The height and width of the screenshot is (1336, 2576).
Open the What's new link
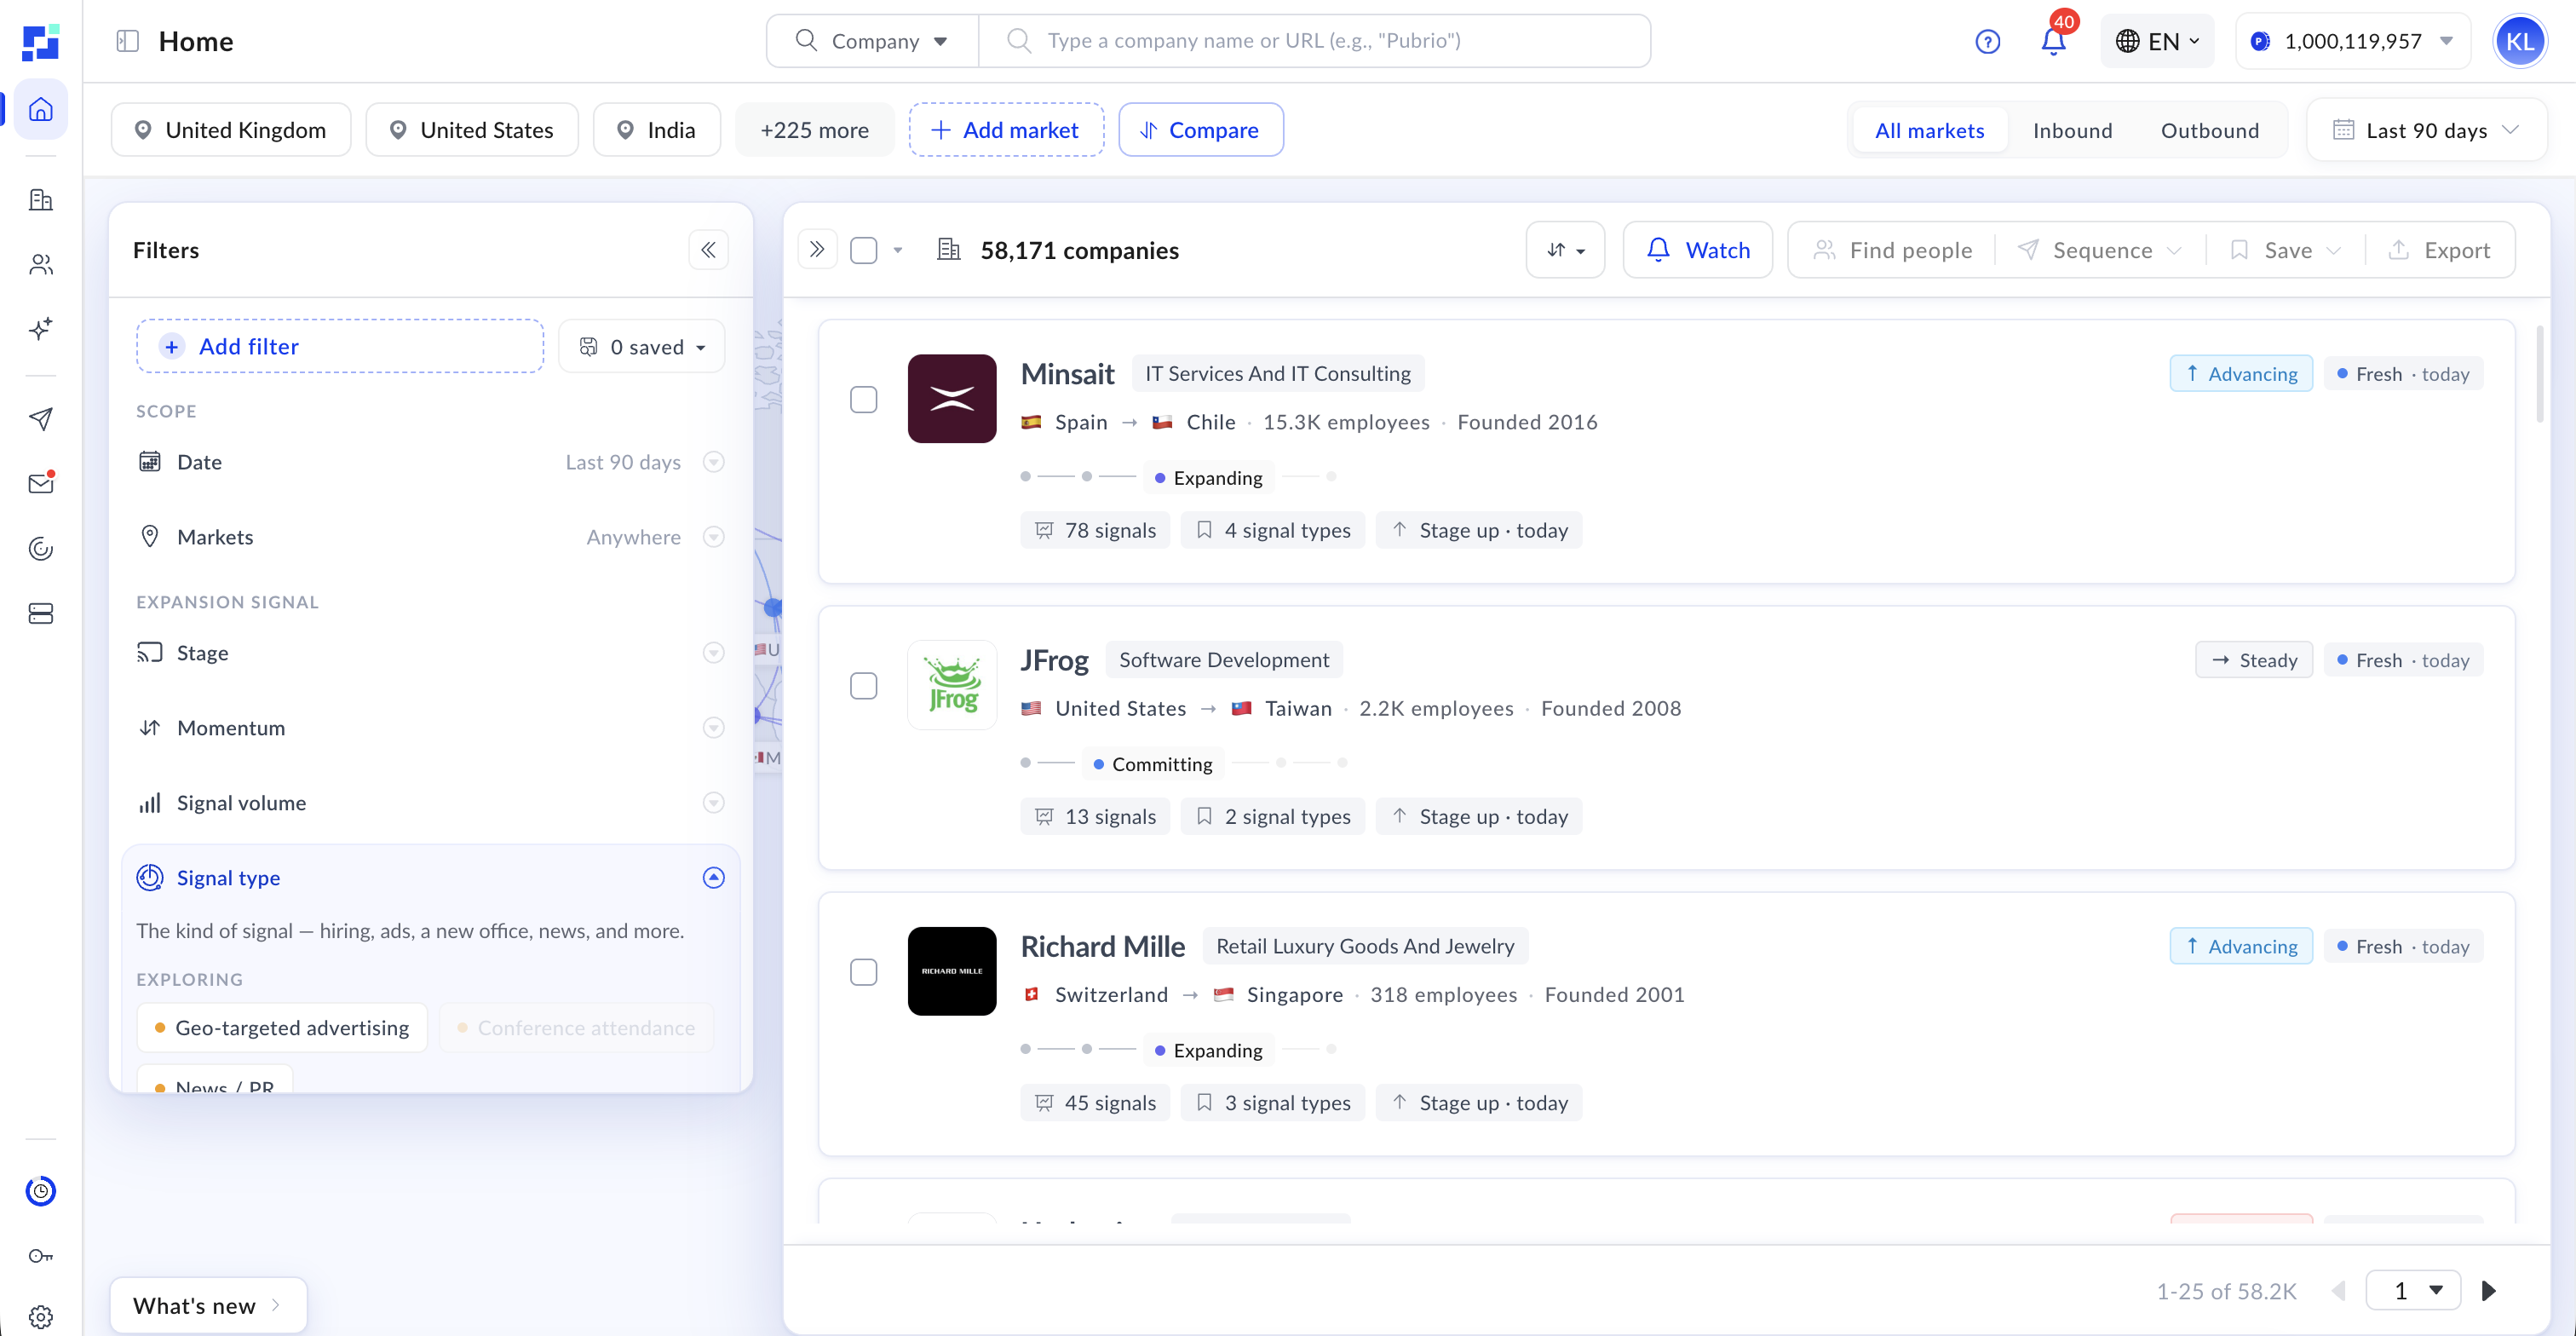point(208,1306)
